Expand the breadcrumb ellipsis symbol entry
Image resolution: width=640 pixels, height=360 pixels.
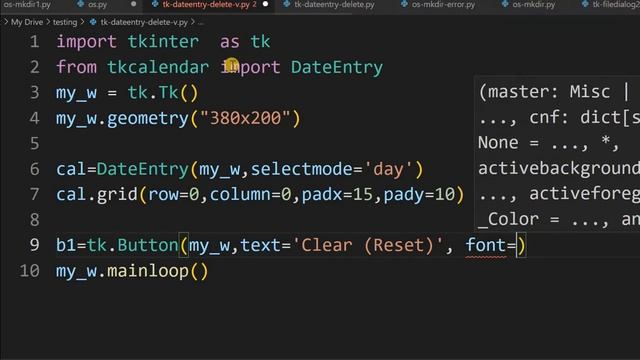pos(200,23)
